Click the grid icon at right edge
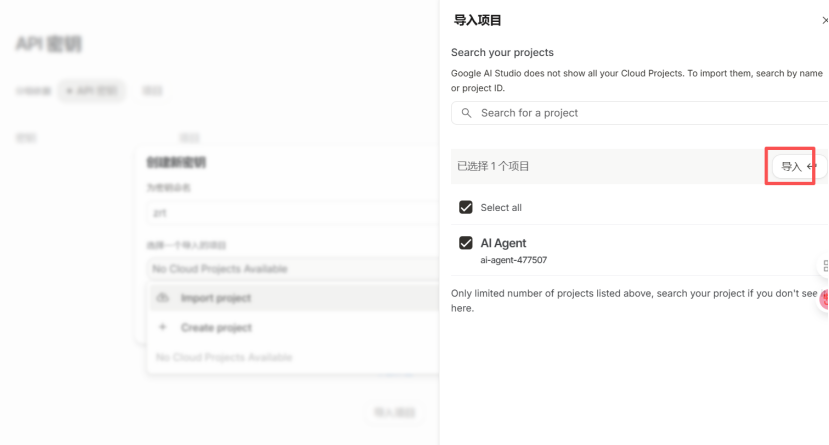This screenshot has width=829, height=445. 825,266
